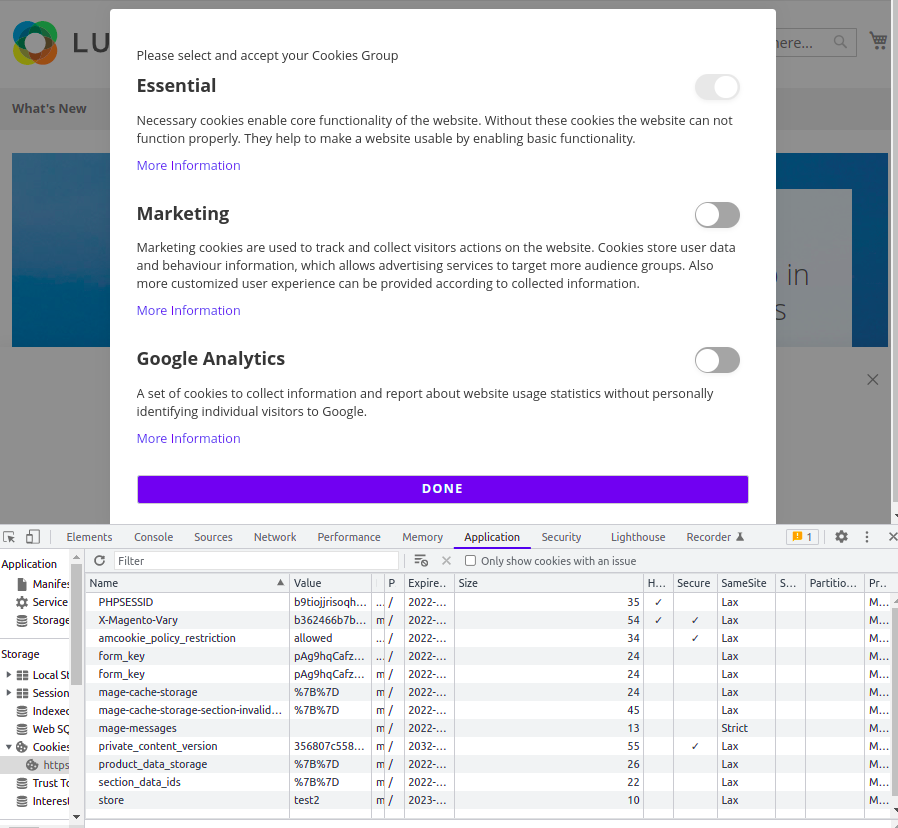Viewport: 898px width, 828px height.
Task: Select the amcookie_policy_restriction cookie row
Action: pyautogui.click(x=489, y=638)
